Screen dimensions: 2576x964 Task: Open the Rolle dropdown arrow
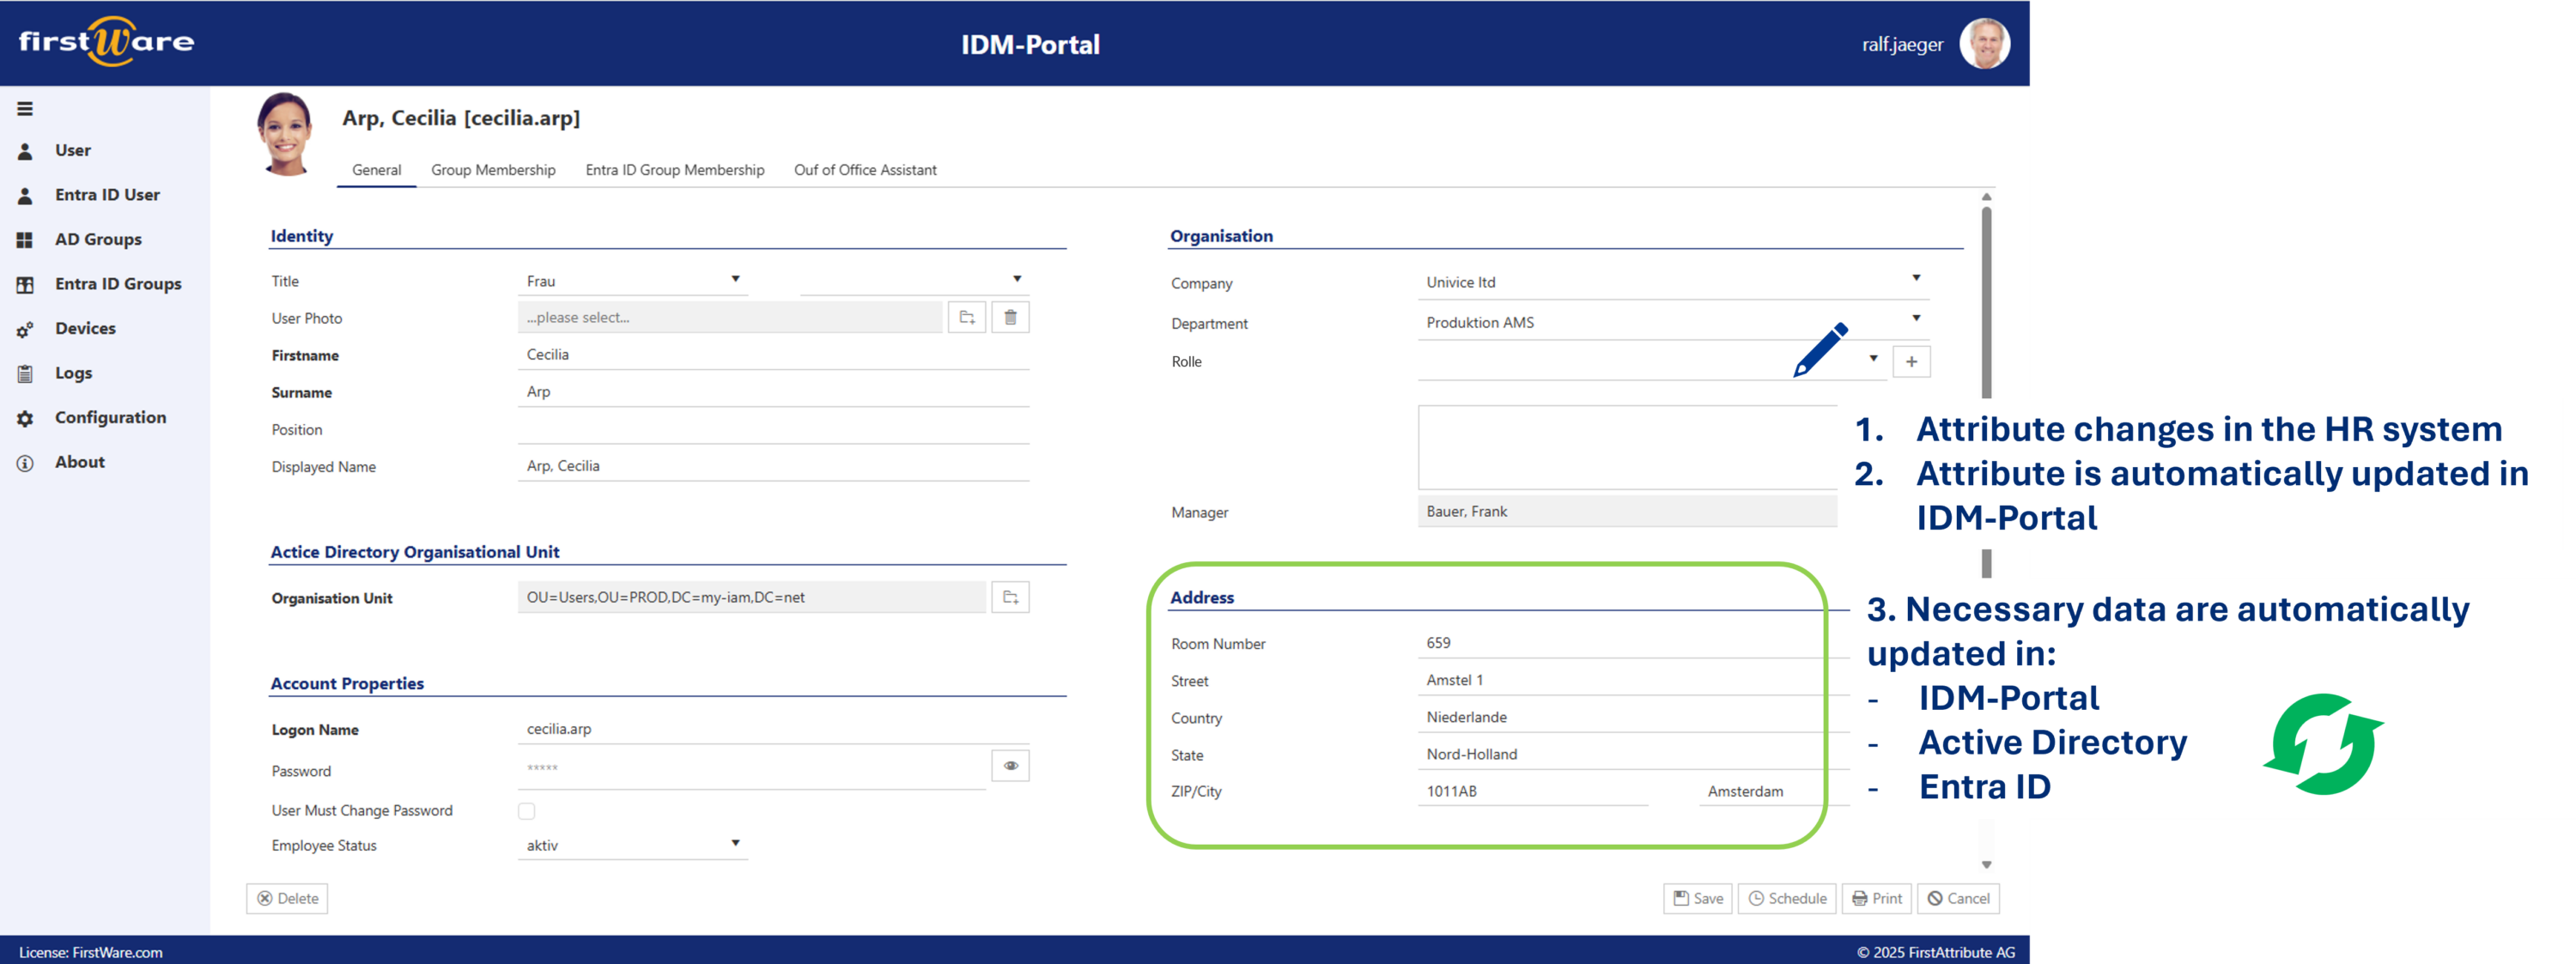click(1873, 359)
